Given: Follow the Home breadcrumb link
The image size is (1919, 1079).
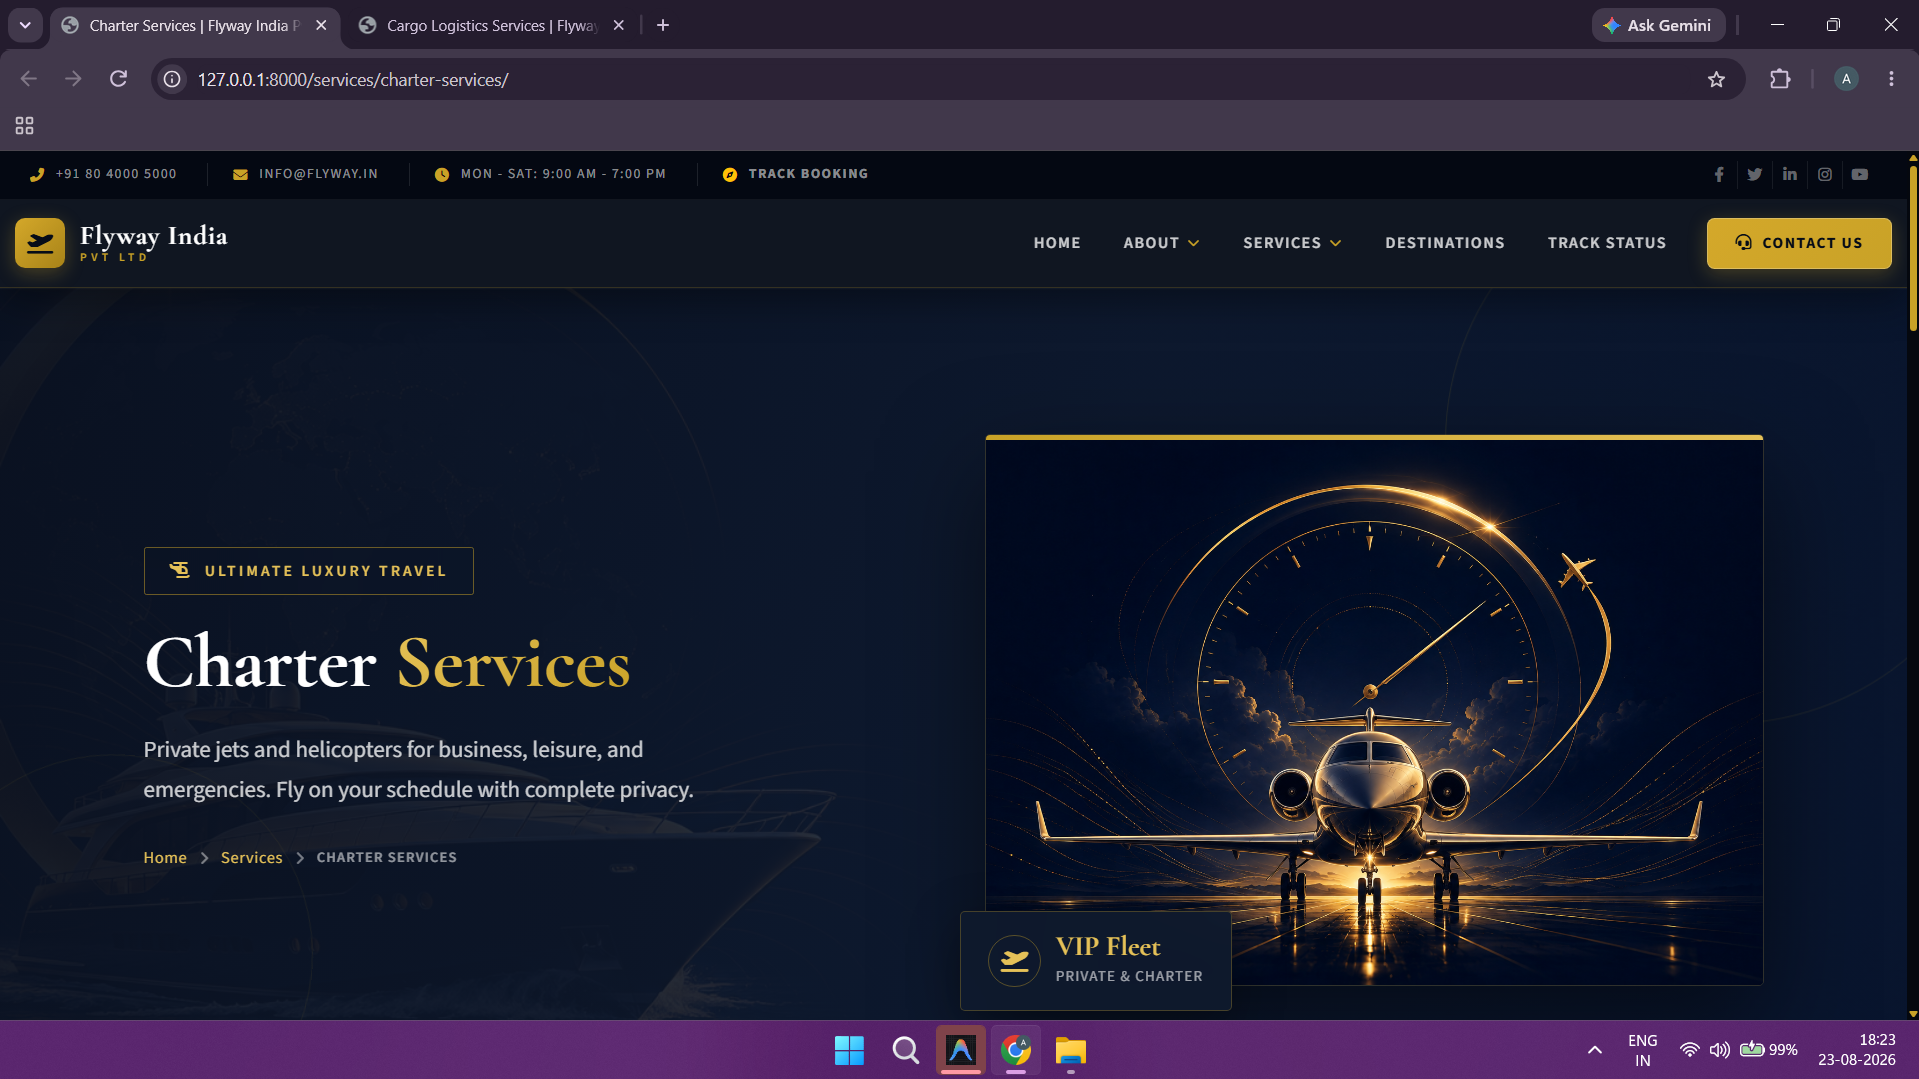Looking at the screenshot, I should tap(165, 858).
